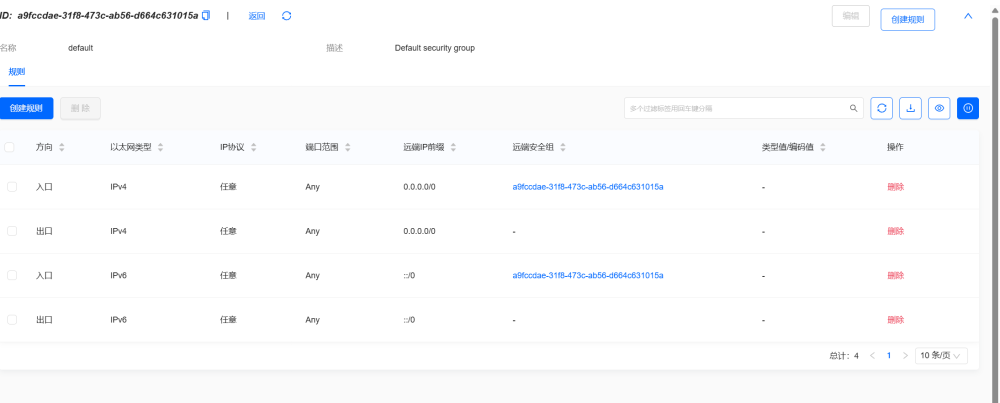The height and width of the screenshot is (403, 1000).
Task: Switch to the 规则 tab
Action: (17, 72)
